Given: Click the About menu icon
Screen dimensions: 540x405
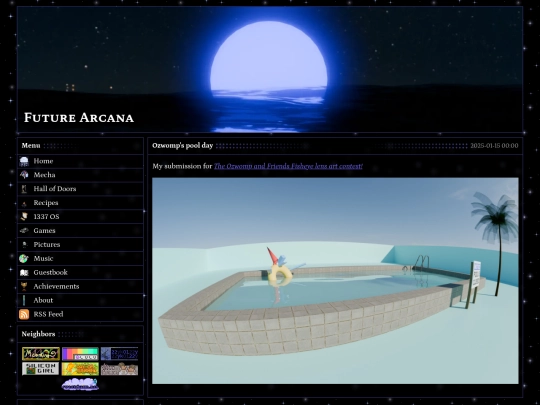Looking at the screenshot, I should (24, 300).
